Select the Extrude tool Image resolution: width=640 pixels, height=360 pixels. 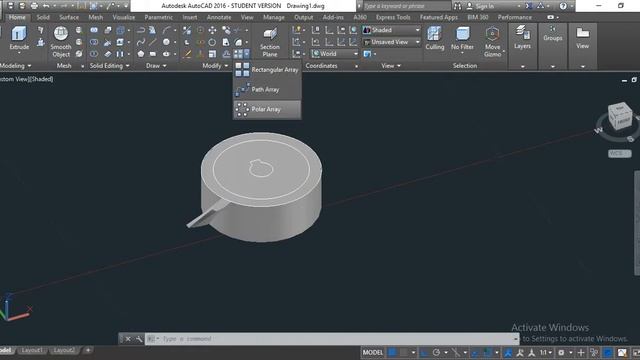tap(19, 38)
